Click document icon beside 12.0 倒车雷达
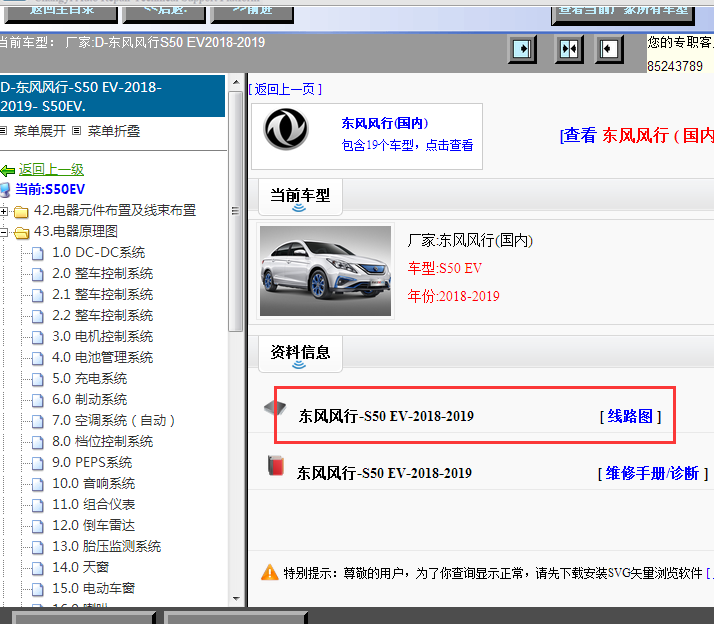 click(x=38, y=526)
